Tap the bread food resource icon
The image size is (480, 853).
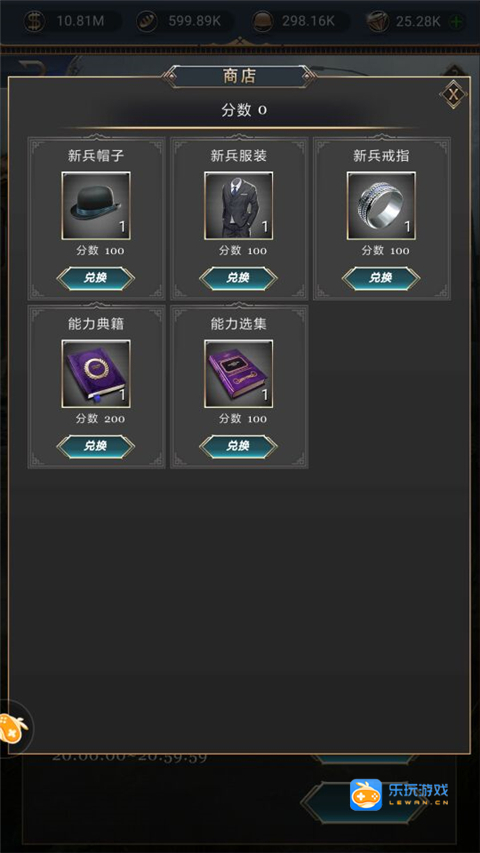point(147,22)
